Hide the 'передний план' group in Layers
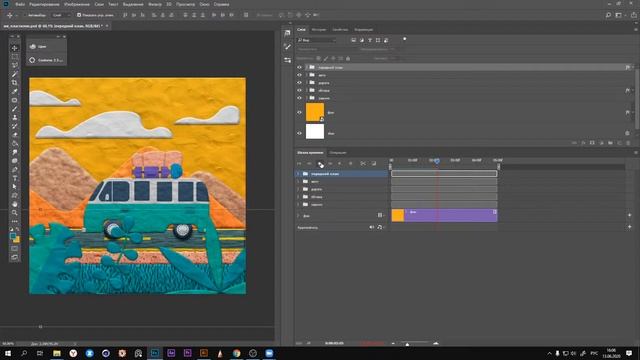The height and width of the screenshot is (360, 640). click(299, 67)
